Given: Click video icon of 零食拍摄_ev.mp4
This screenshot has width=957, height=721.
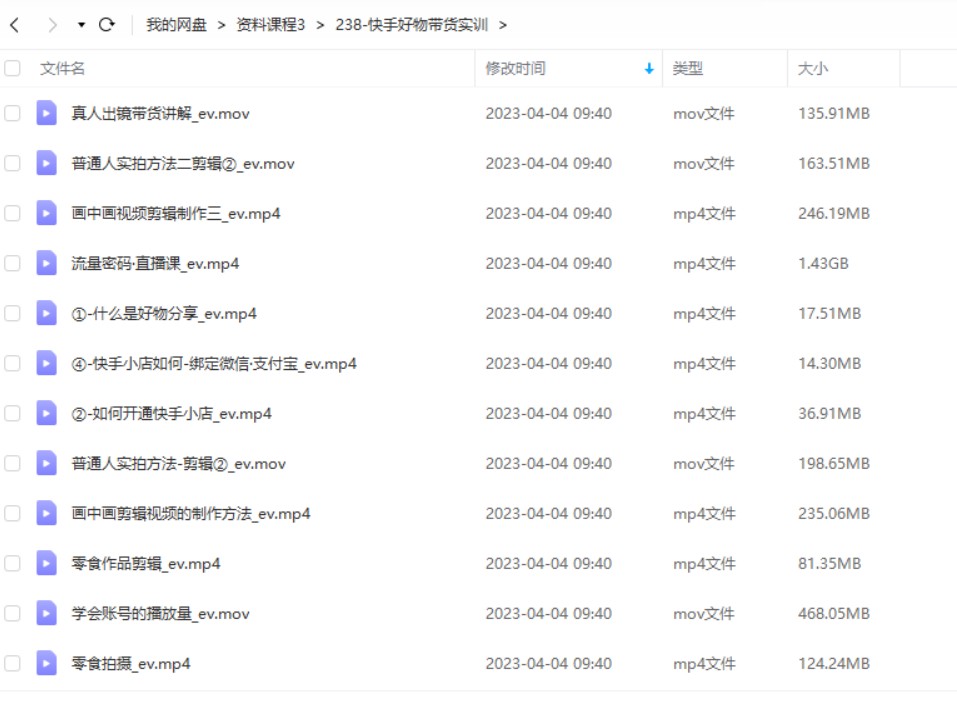Looking at the screenshot, I should (46, 663).
